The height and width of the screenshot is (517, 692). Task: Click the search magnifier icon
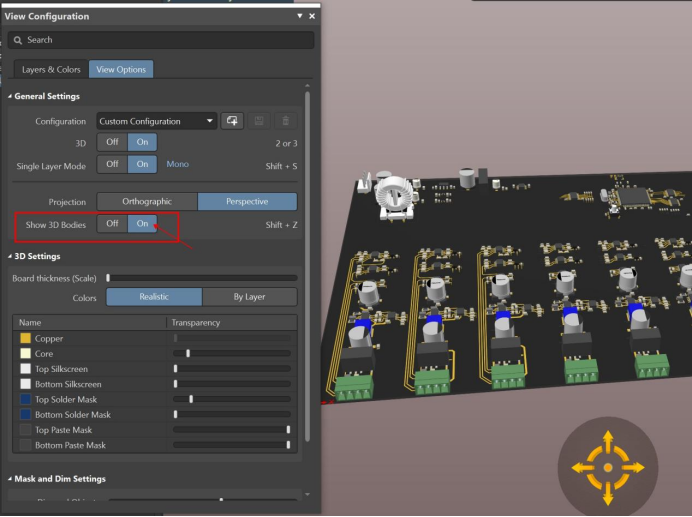point(17,40)
